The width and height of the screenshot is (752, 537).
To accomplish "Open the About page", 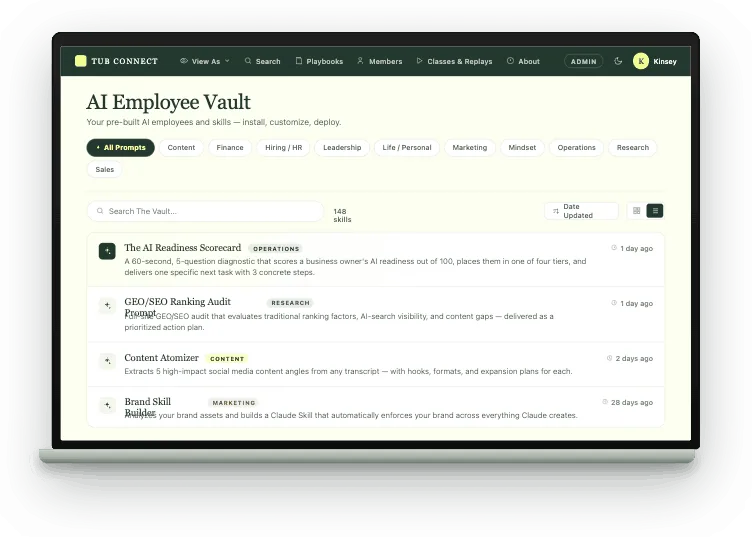I will point(523,61).
